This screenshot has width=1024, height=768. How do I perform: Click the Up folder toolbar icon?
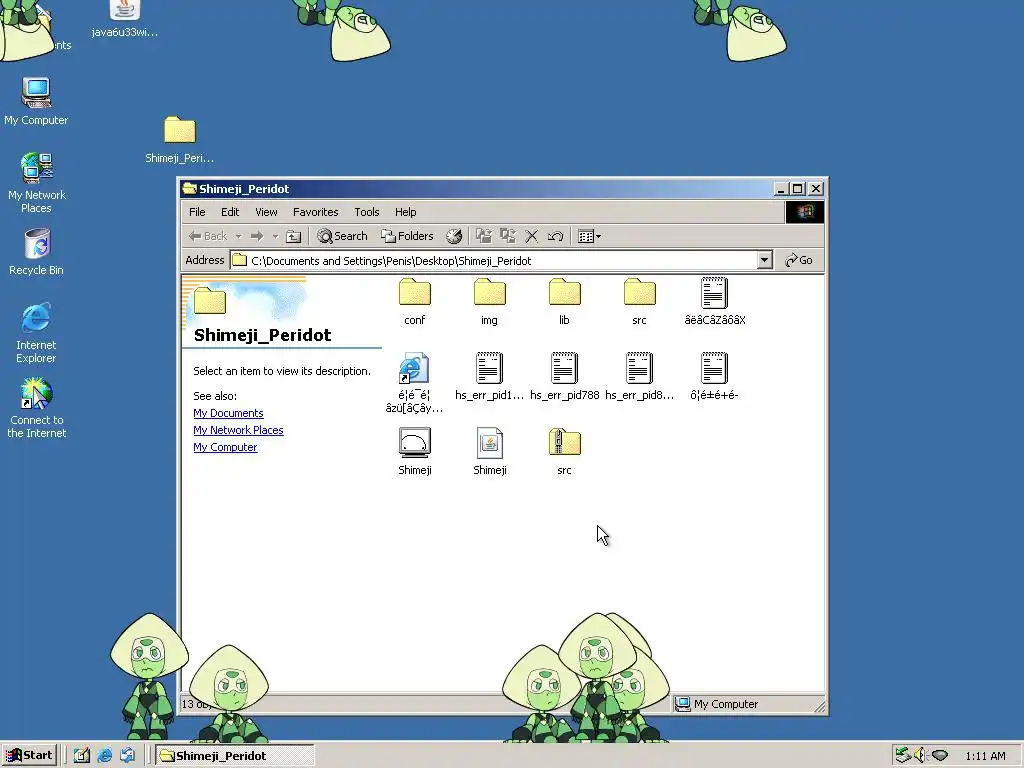point(294,236)
